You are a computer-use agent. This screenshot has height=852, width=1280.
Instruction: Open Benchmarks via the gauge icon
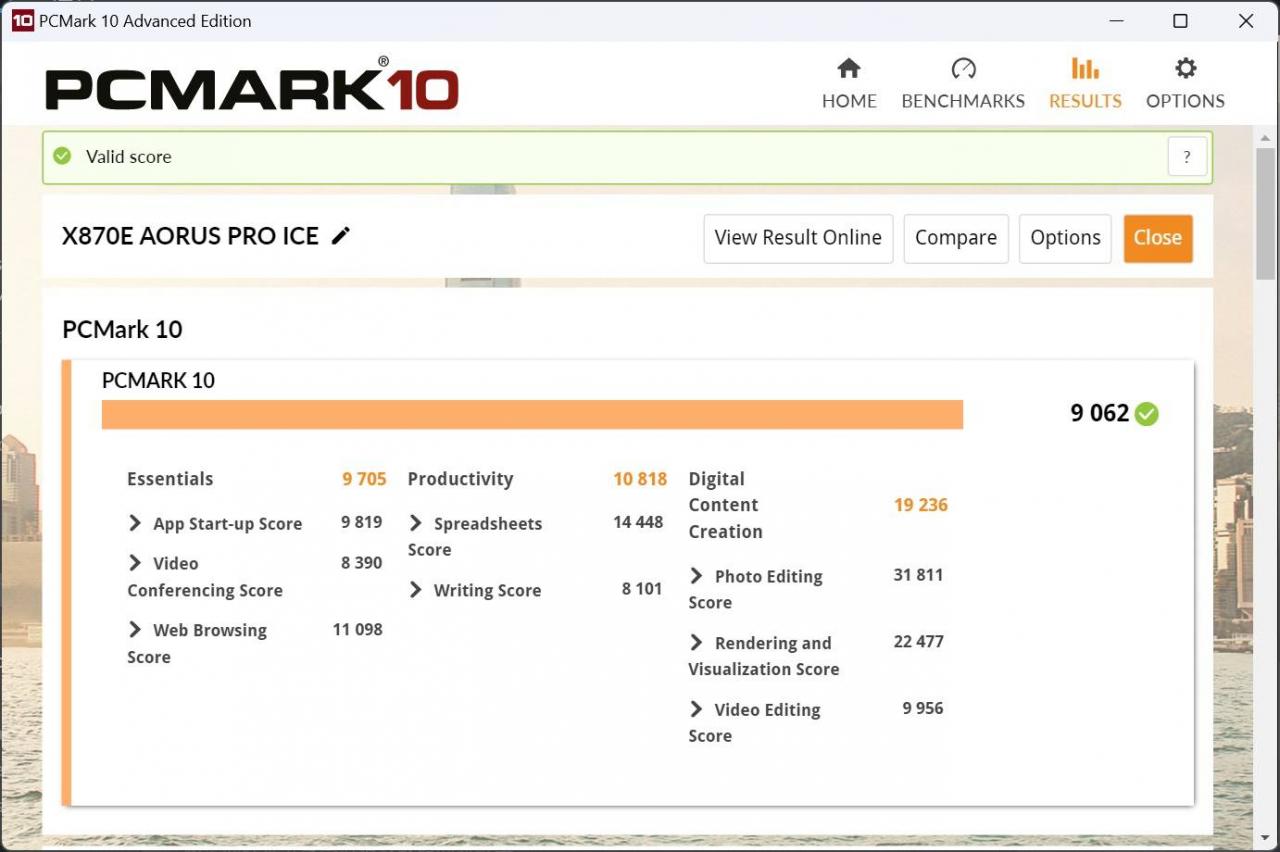[x=962, y=68]
